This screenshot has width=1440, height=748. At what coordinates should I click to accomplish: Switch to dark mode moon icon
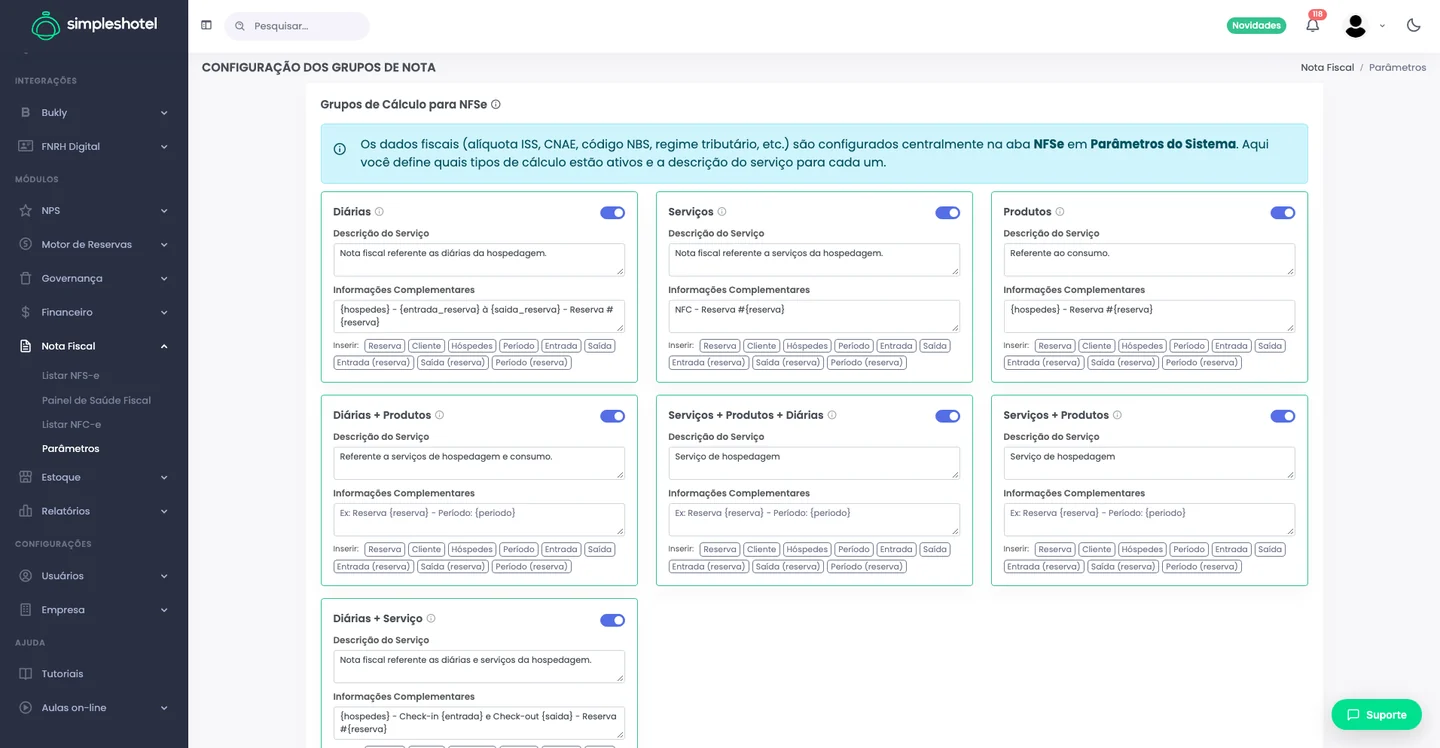1413,25
